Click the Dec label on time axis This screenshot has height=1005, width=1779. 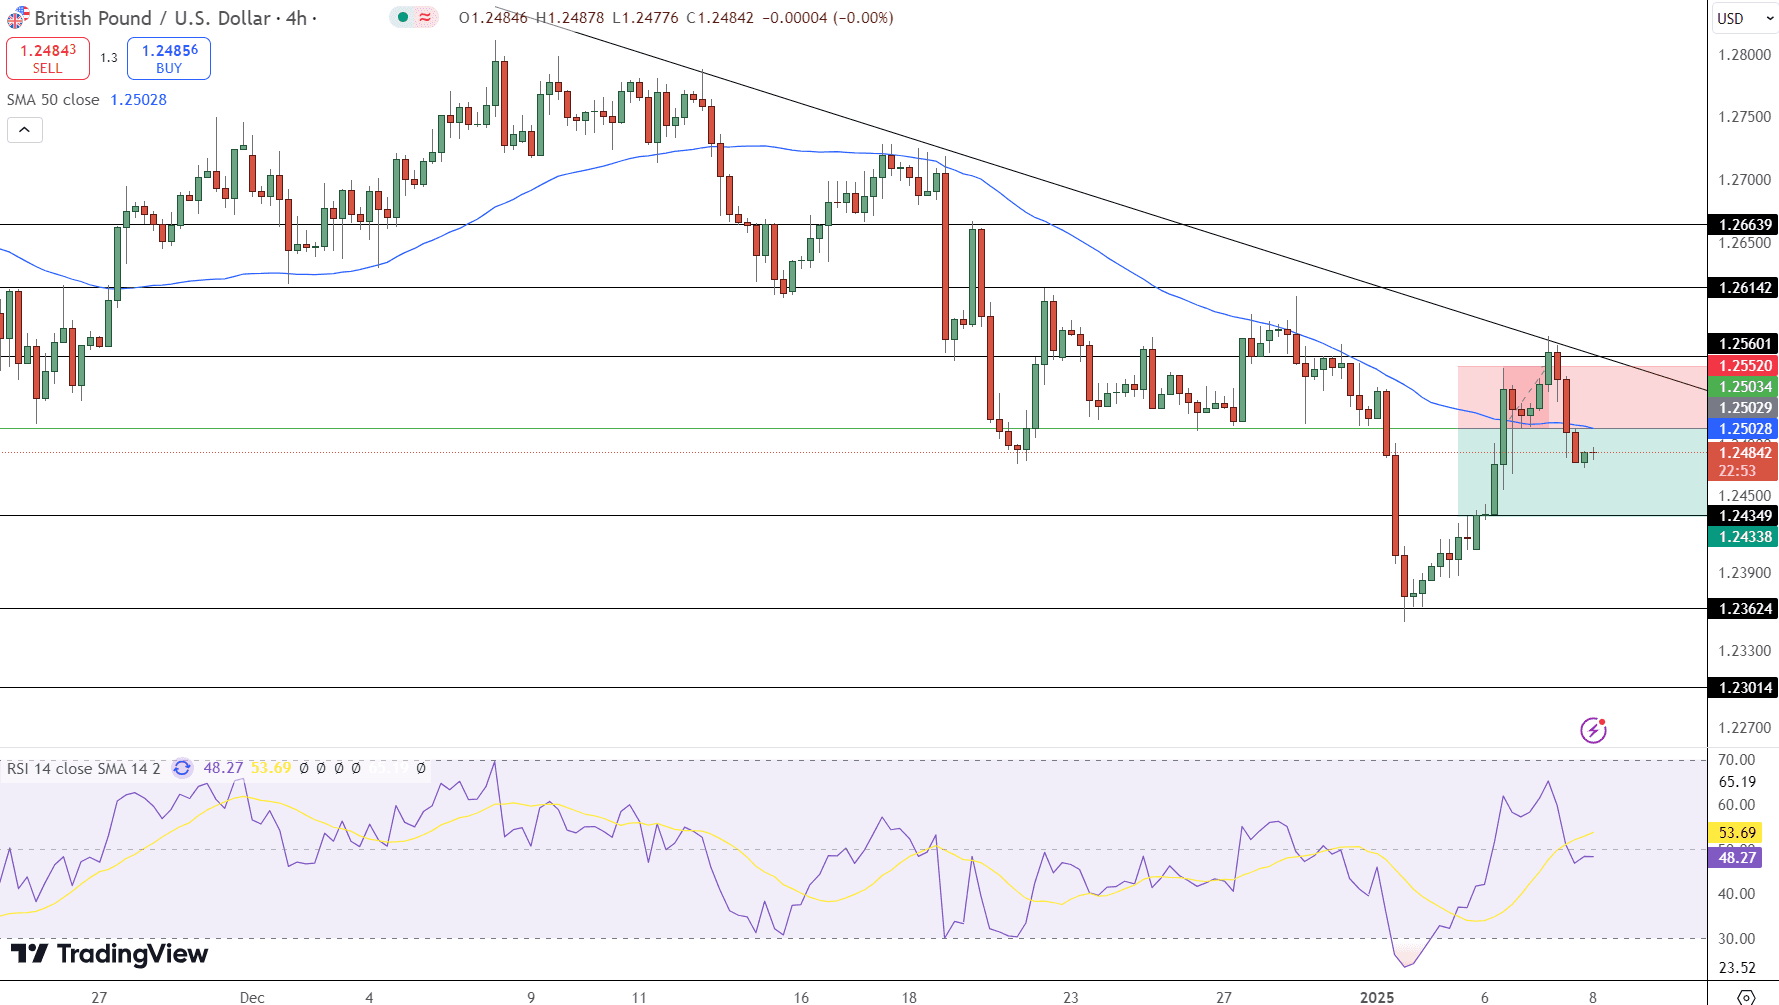pyautogui.click(x=252, y=997)
